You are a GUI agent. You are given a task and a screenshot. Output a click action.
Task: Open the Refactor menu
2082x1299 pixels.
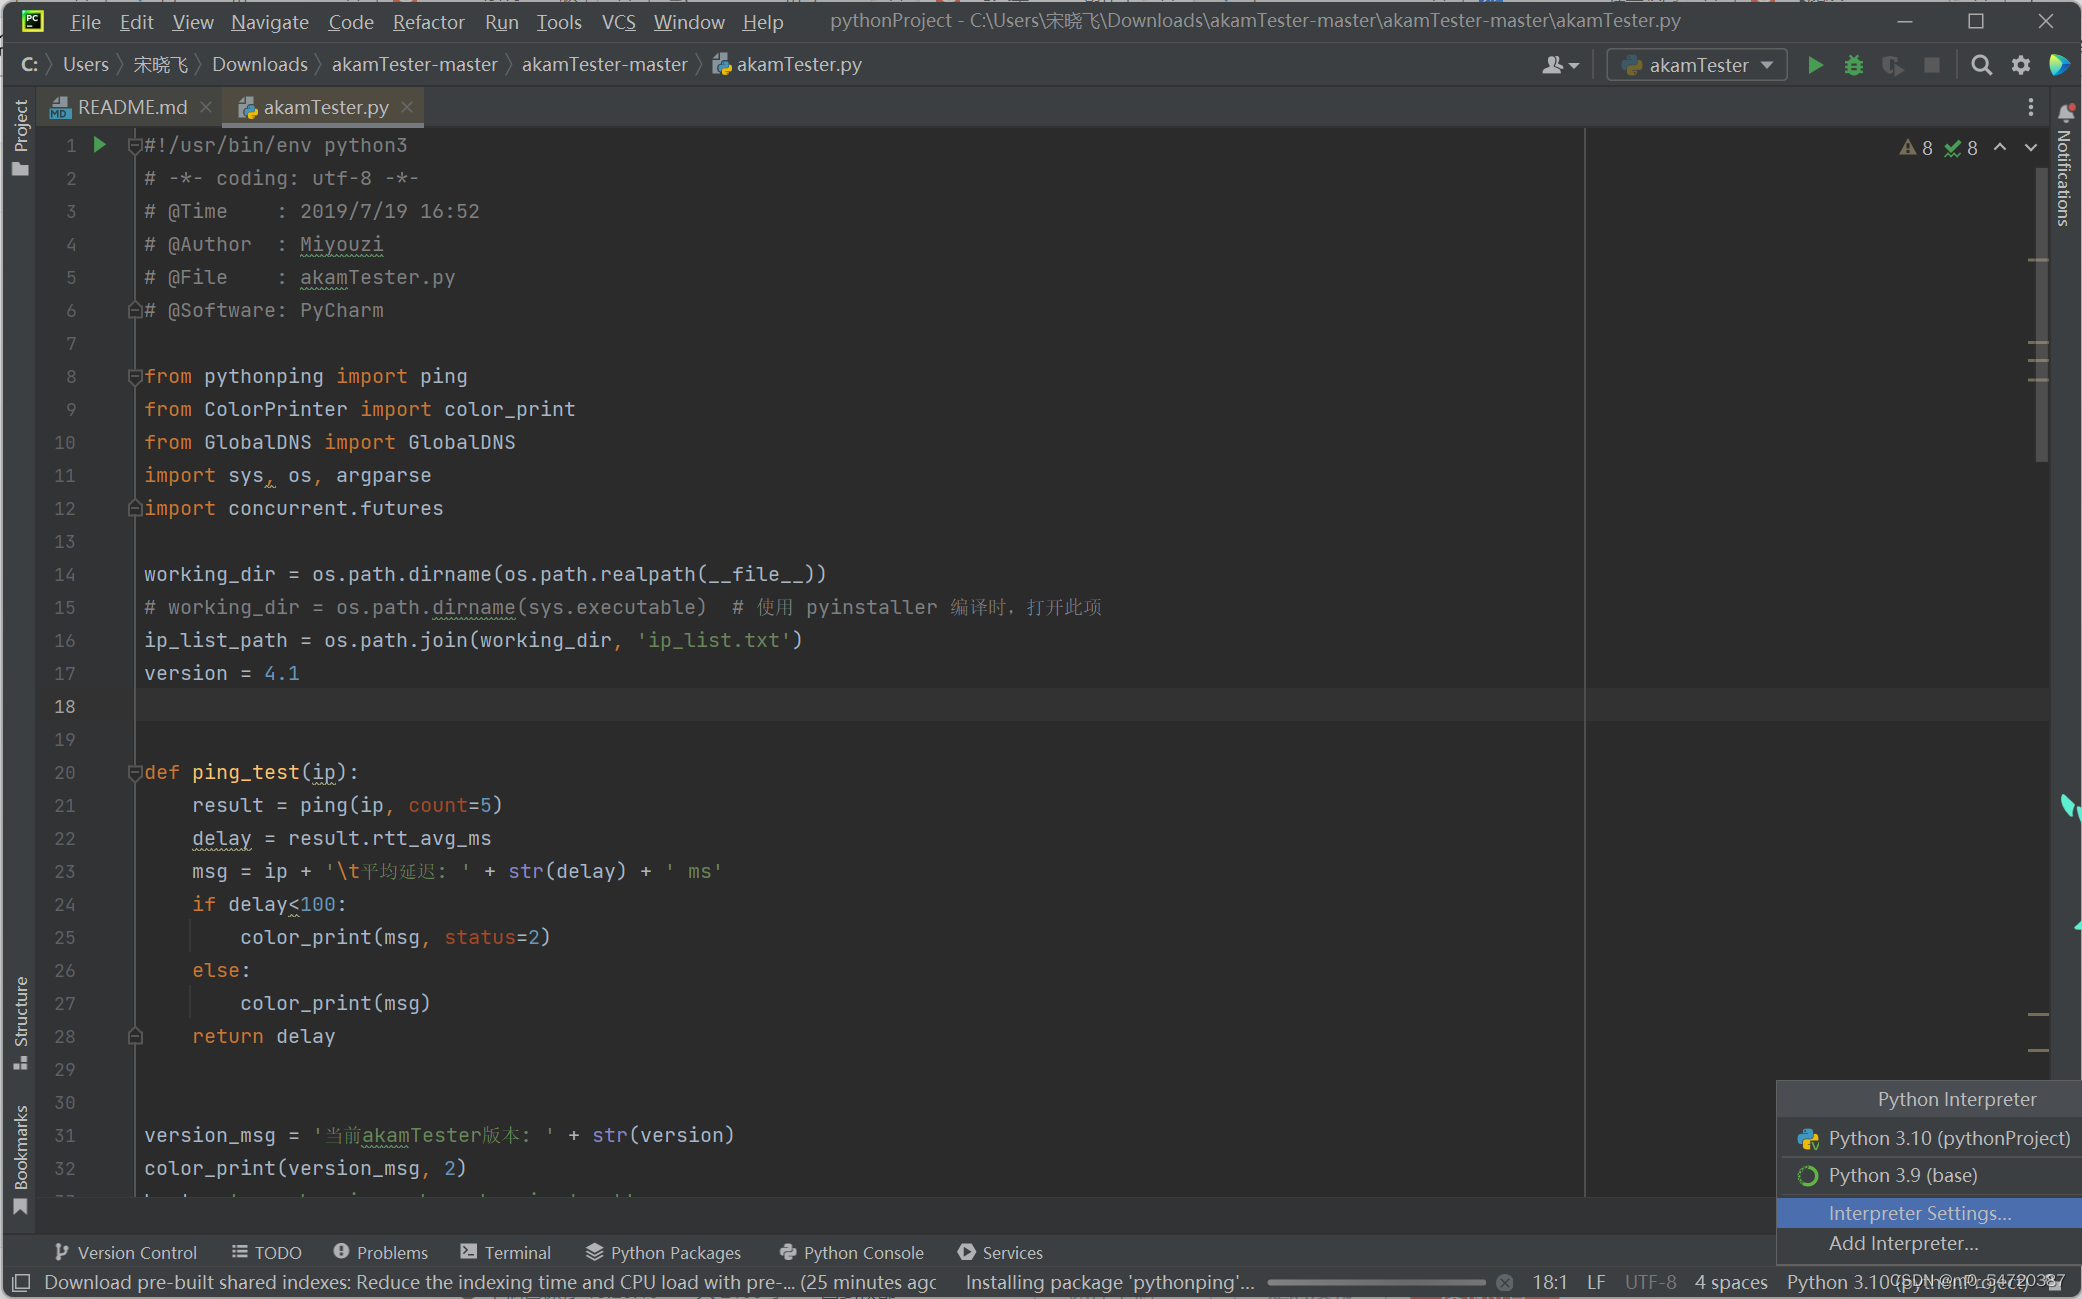coord(428,21)
